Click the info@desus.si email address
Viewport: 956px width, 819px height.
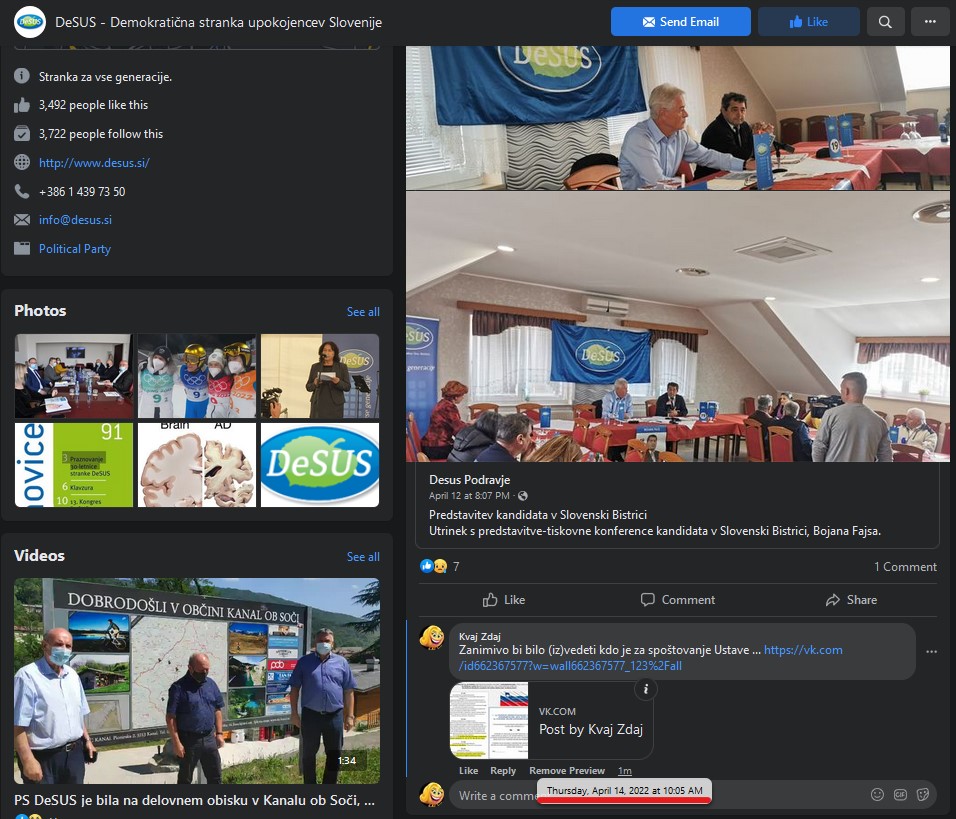click(75, 220)
